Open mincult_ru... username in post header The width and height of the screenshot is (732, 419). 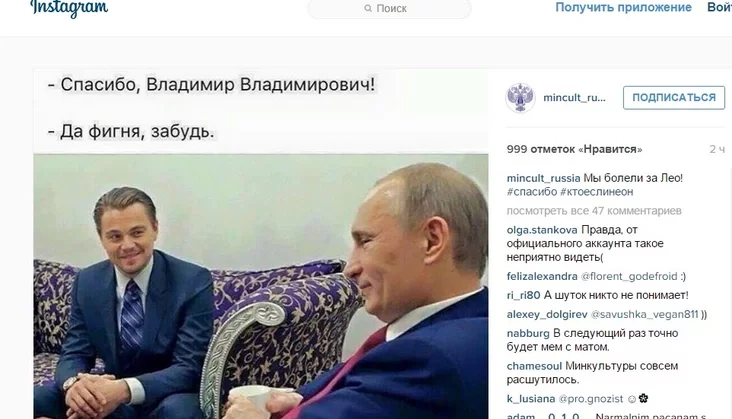coord(574,98)
